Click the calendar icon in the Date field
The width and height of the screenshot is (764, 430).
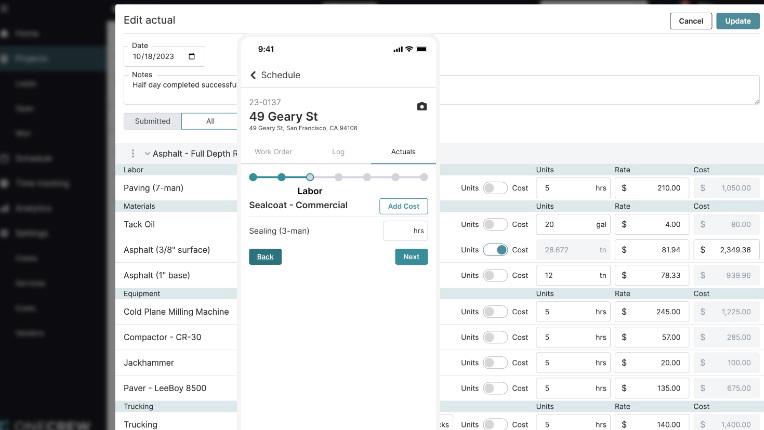[x=193, y=57]
